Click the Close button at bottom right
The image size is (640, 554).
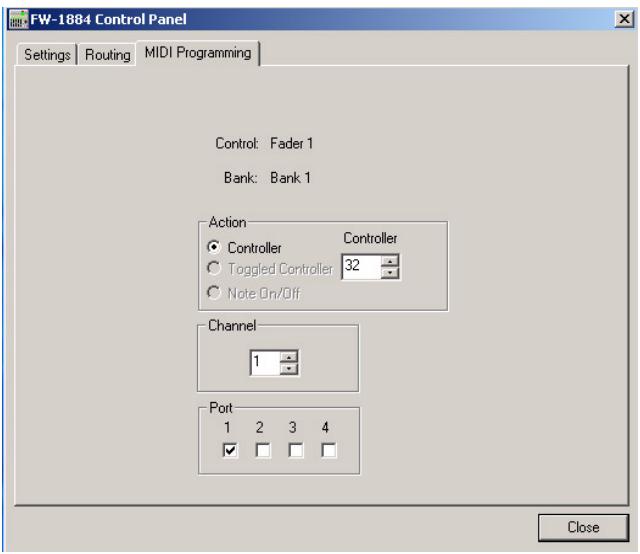tap(583, 527)
